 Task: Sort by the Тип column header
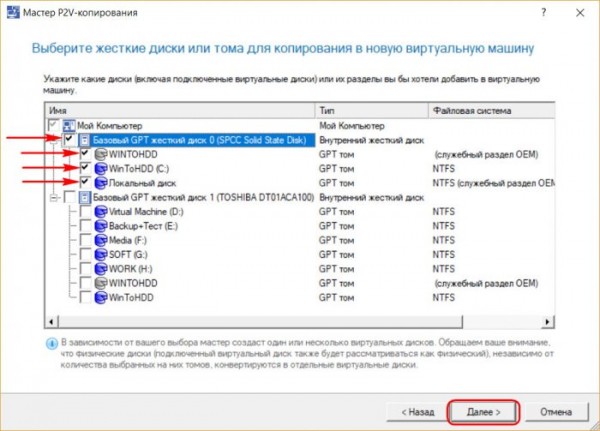(372, 111)
